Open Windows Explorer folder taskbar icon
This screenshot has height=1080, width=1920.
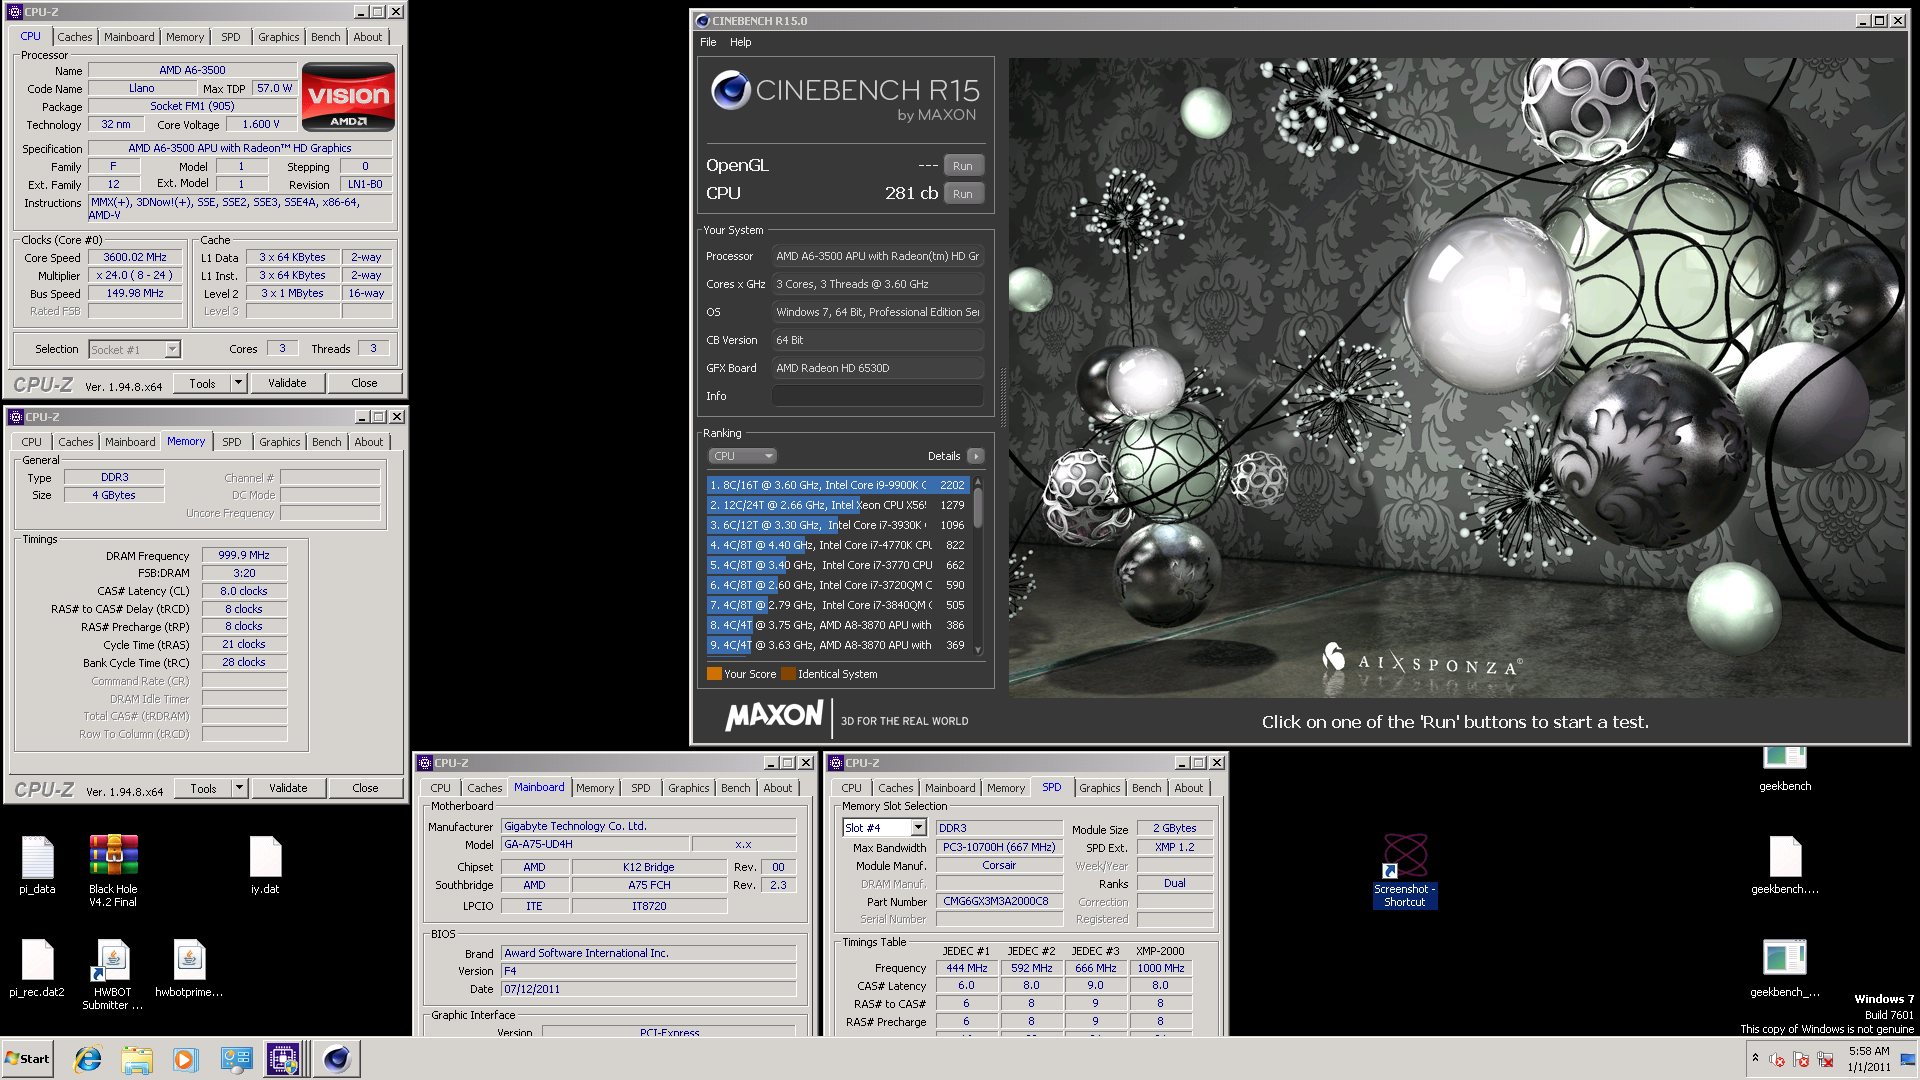pos(137,1059)
